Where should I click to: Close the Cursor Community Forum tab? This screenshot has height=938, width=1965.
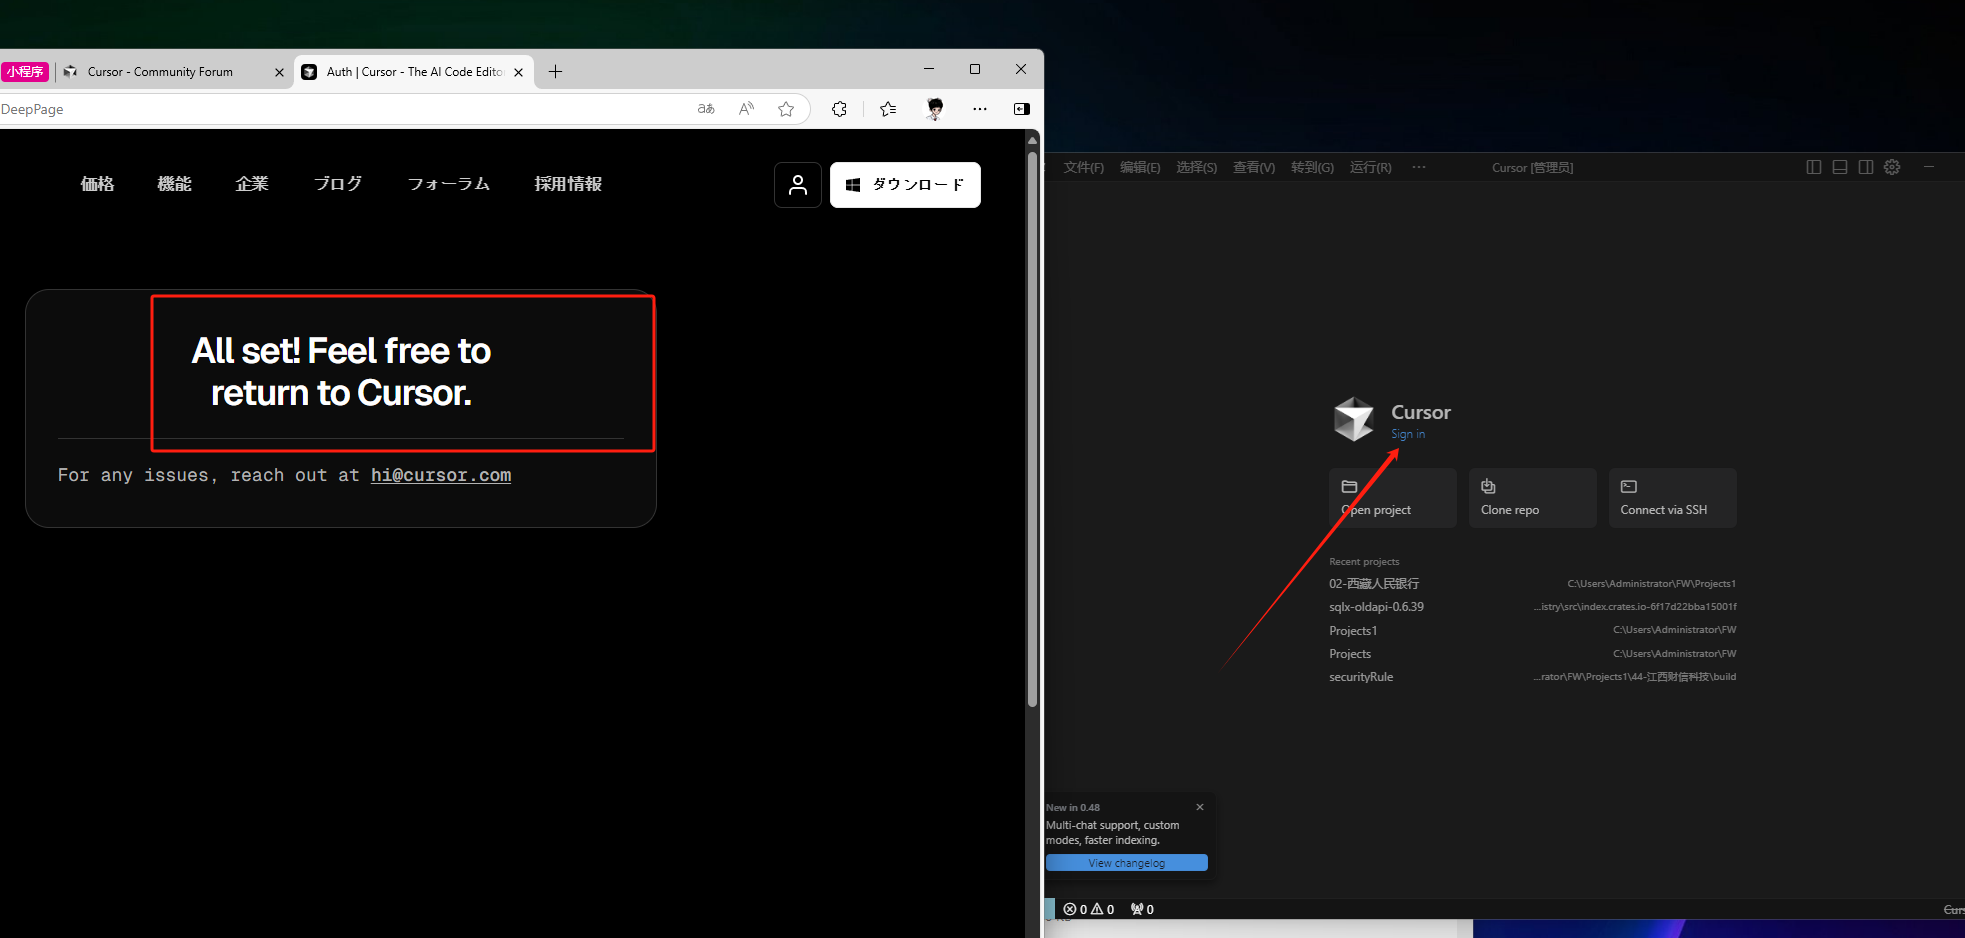[279, 72]
